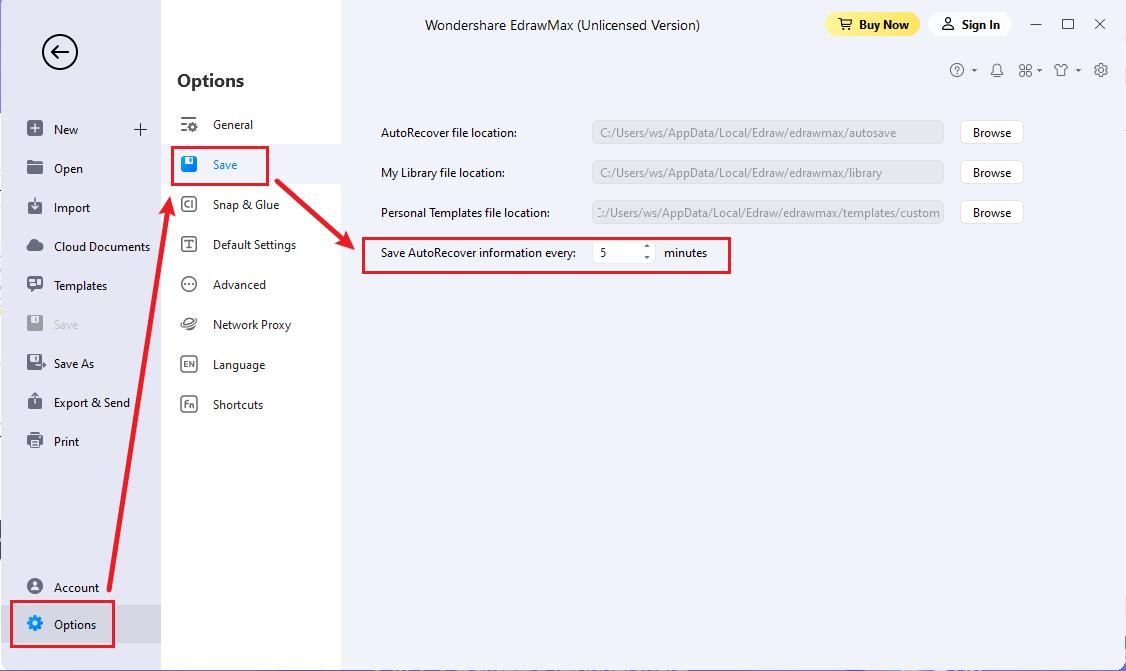Click the help question mark icon
The height and width of the screenshot is (671, 1126).
[x=957, y=70]
